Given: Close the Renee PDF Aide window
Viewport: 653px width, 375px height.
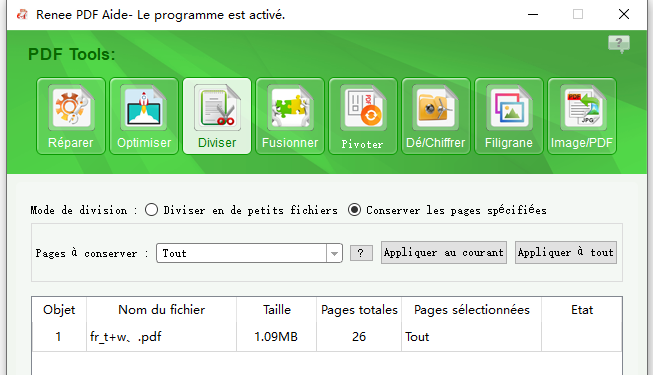Looking at the screenshot, I should click(x=624, y=15).
